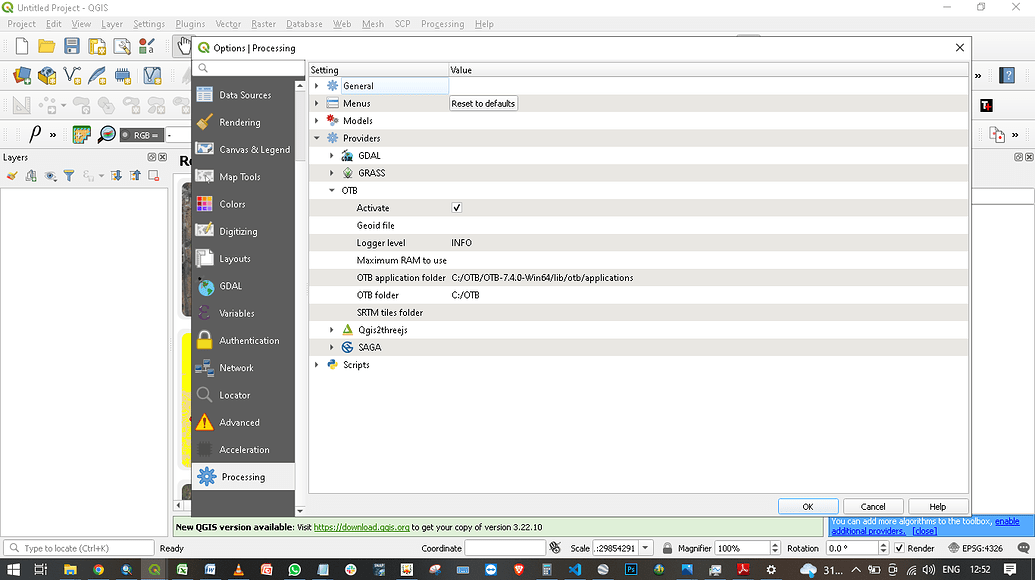Viewport: 1035px width, 580px height.
Task: Open the Processing menu
Action: pyautogui.click(x=442, y=24)
